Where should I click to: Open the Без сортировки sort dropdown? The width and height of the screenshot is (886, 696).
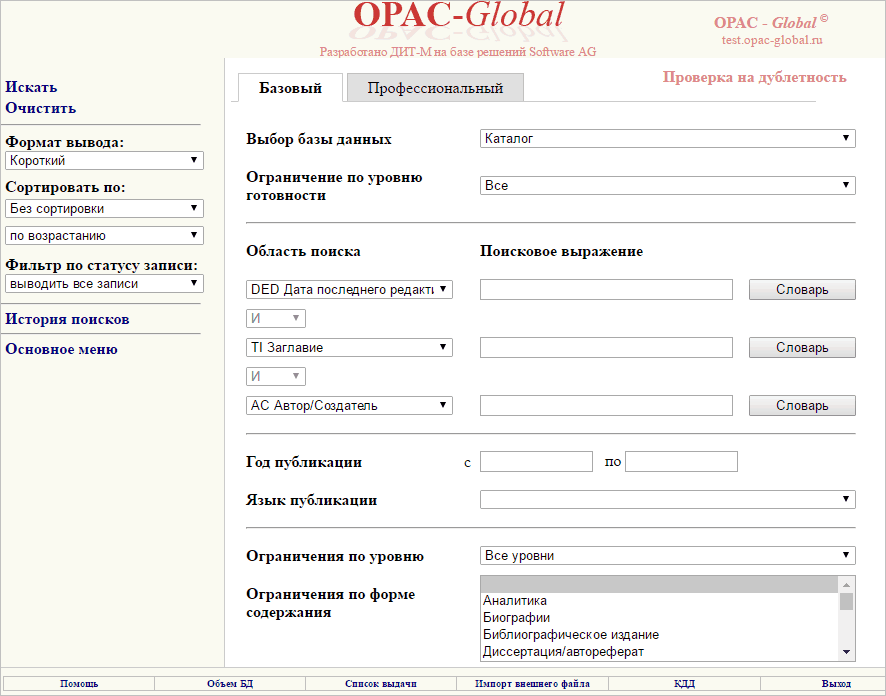click(x=104, y=208)
